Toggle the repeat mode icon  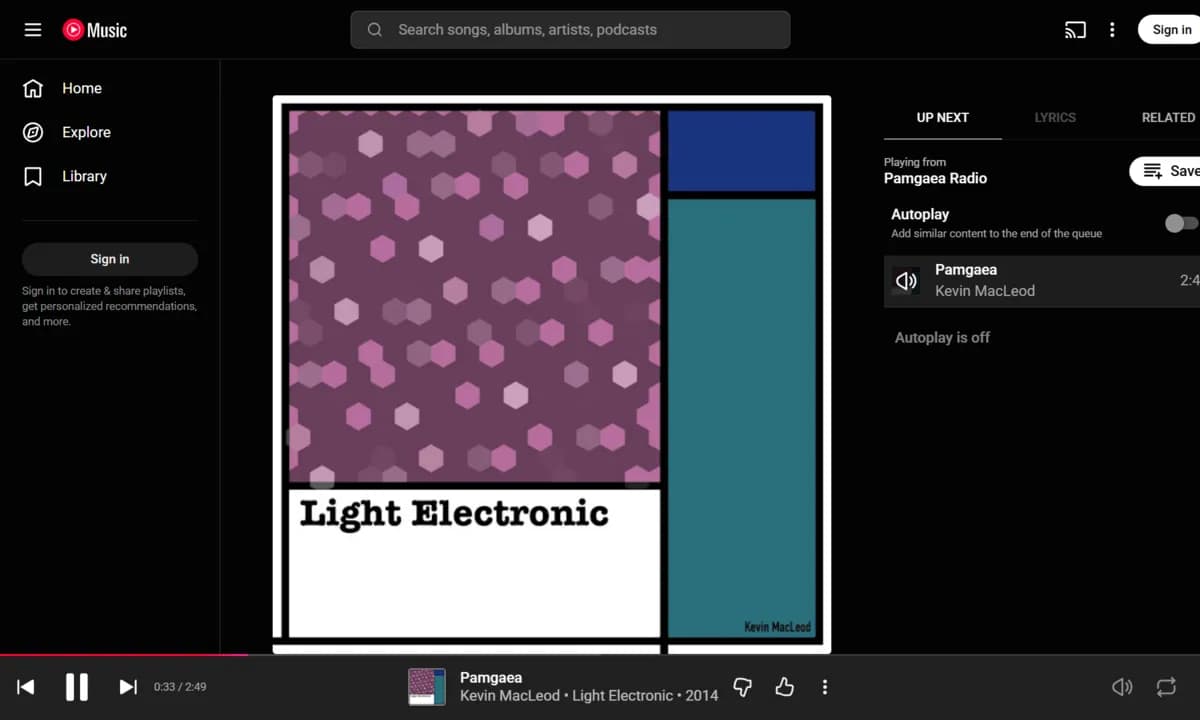pos(1166,687)
